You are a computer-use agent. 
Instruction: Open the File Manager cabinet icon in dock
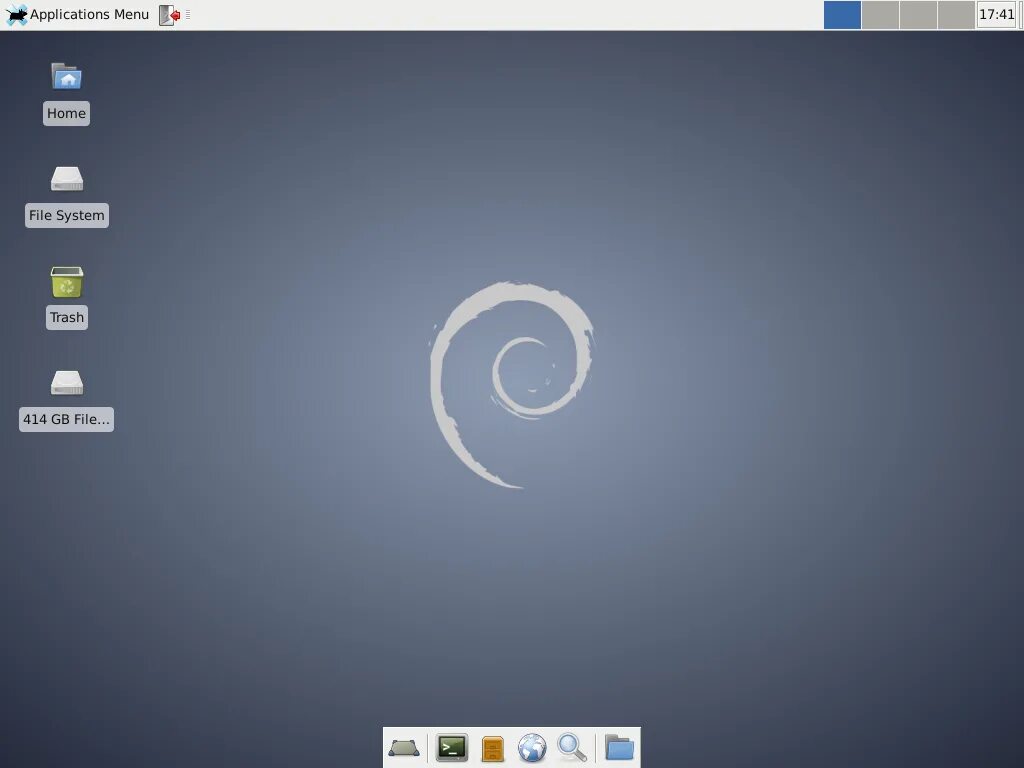click(492, 748)
